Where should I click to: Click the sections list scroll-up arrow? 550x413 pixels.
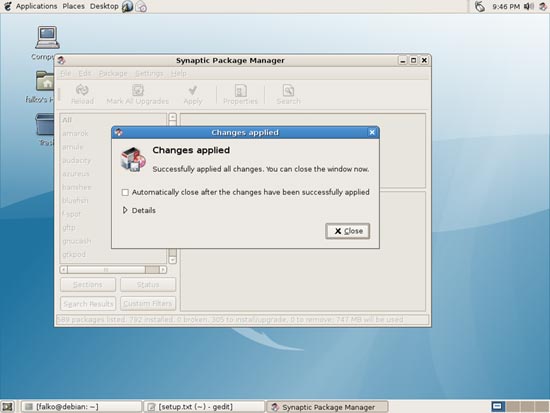173,116
